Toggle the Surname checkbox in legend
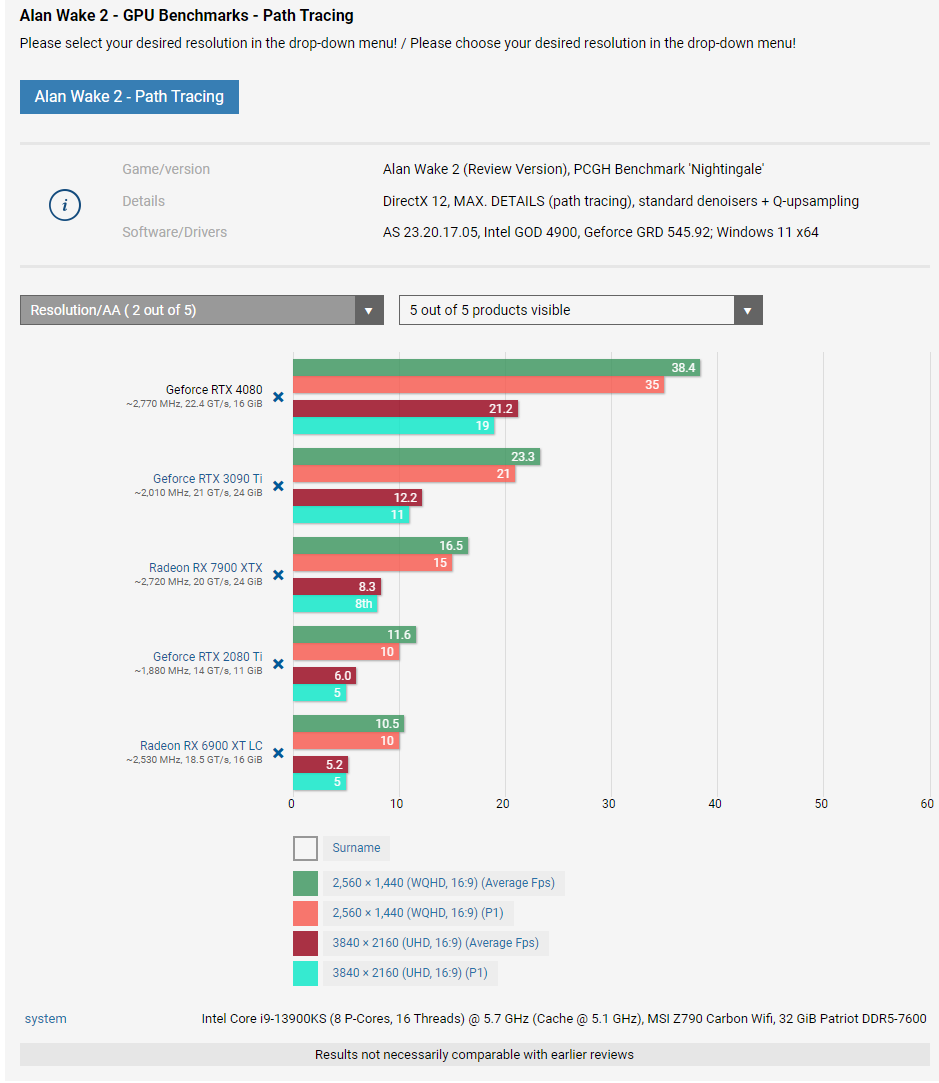This screenshot has height=1083, width=939. pos(305,848)
